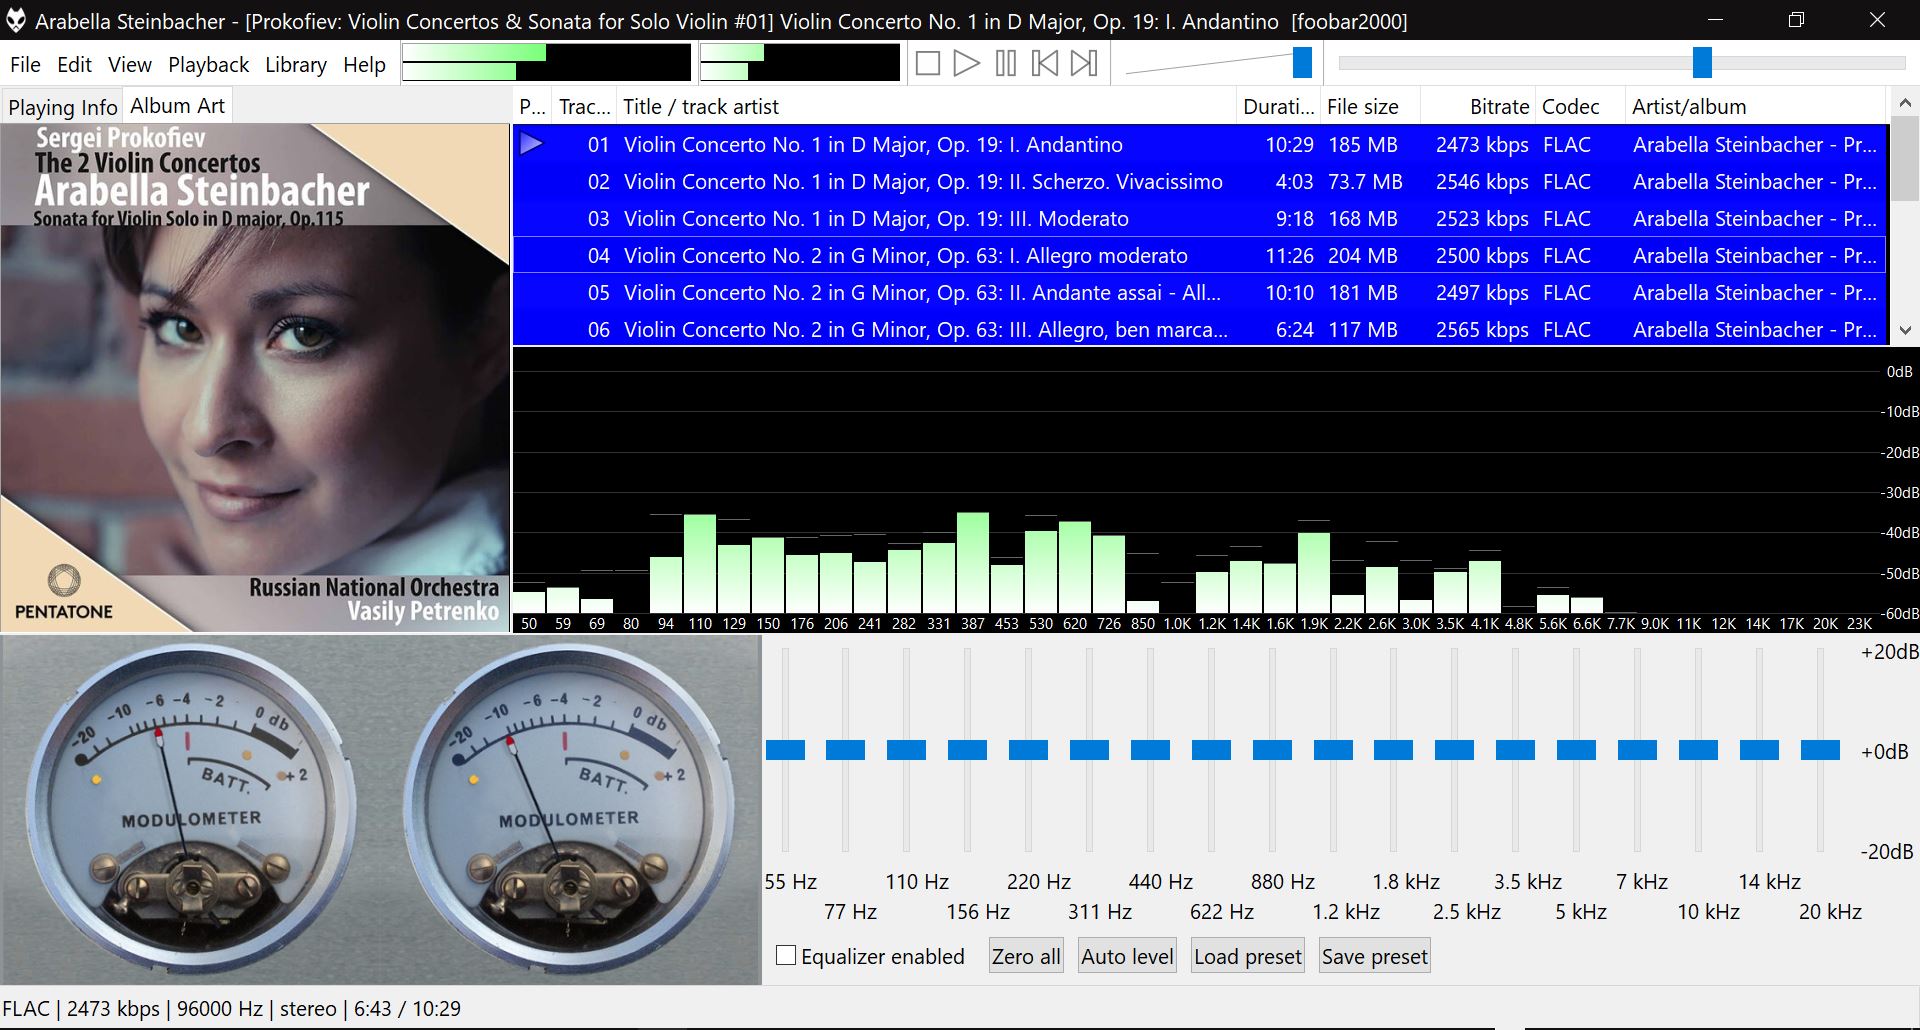Select track 05 II. Andante assai
The image size is (1920, 1030).
coord(1200,293)
